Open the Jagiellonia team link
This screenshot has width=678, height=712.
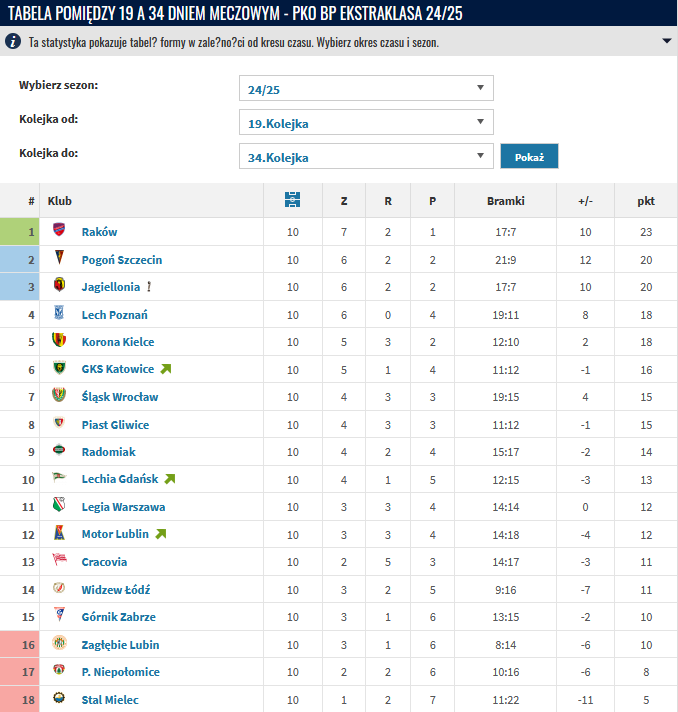(111, 287)
